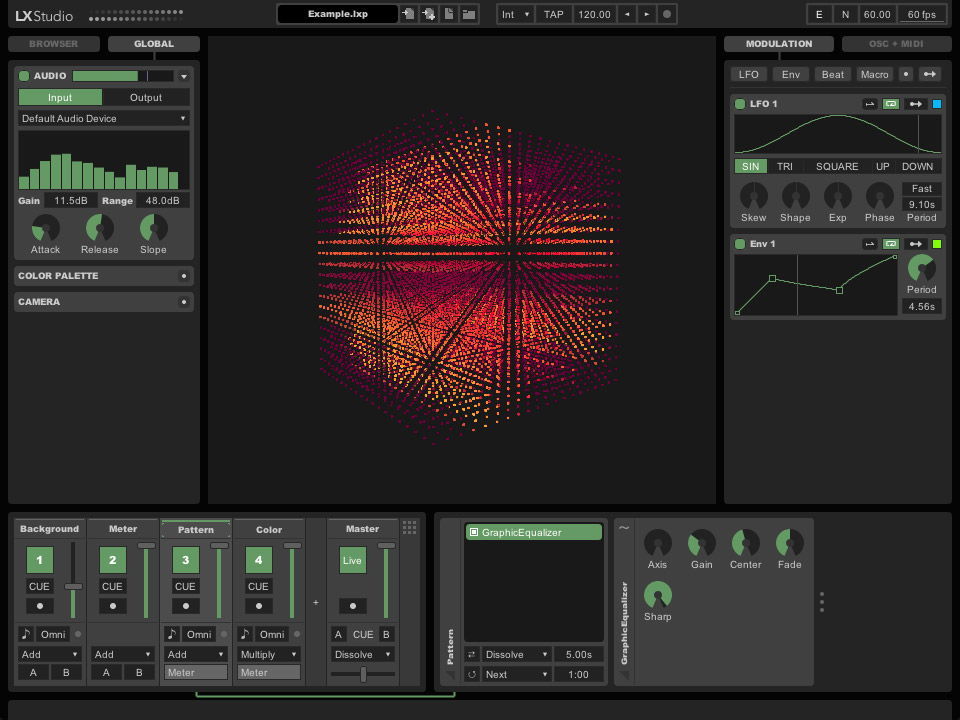Screen dimensions: 960x720
Task: Toggle LFO 1 active via its green indicator
Action: tap(740, 104)
